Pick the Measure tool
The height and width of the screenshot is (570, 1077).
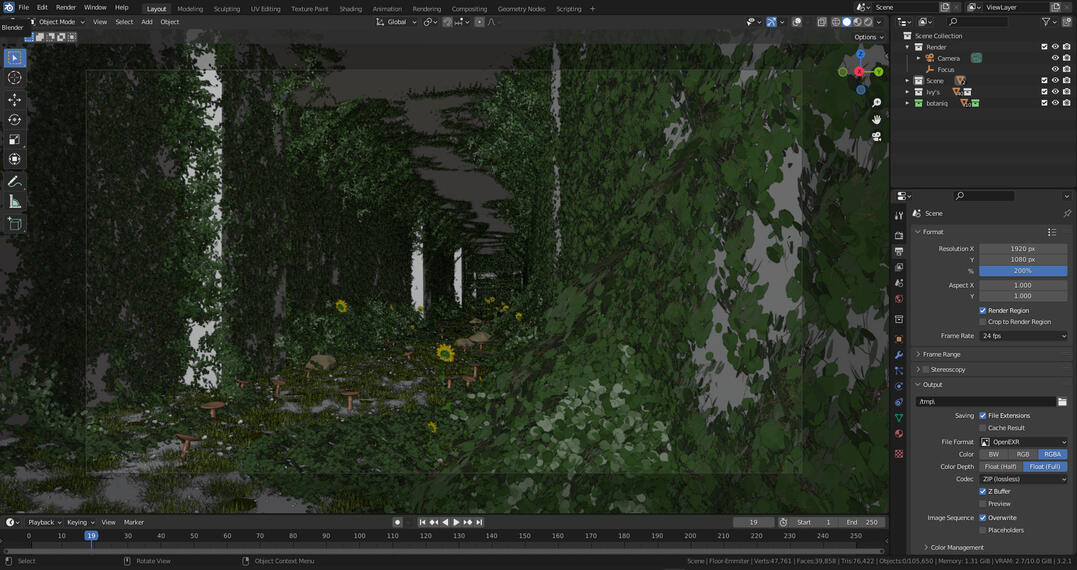(14, 202)
